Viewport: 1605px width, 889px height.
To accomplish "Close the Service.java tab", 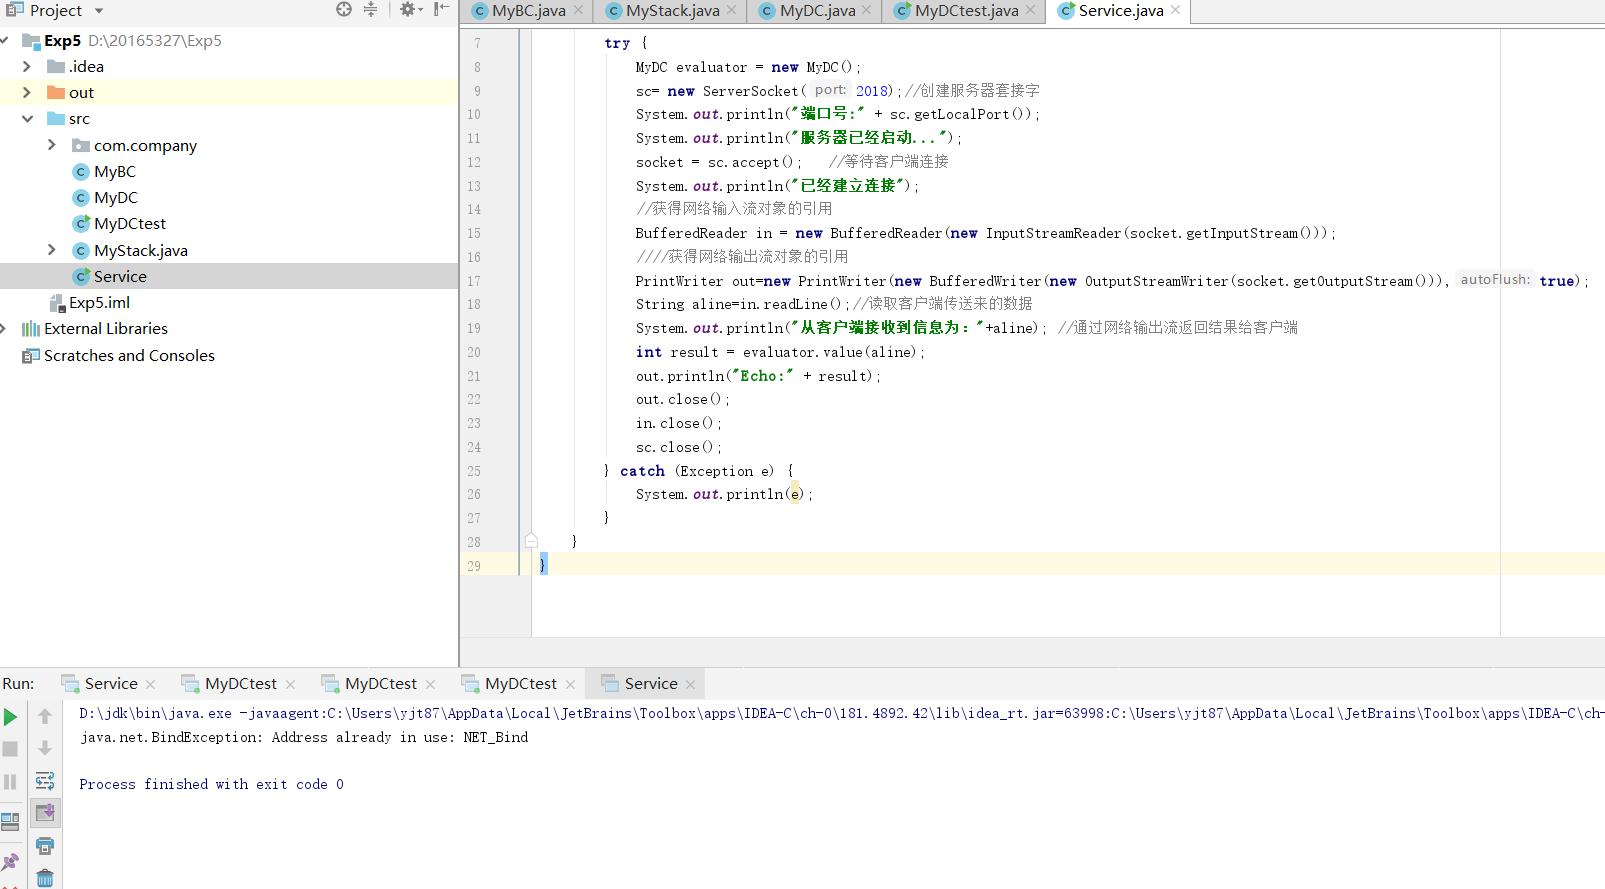I will pyautogui.click(x=1176, y=10).
